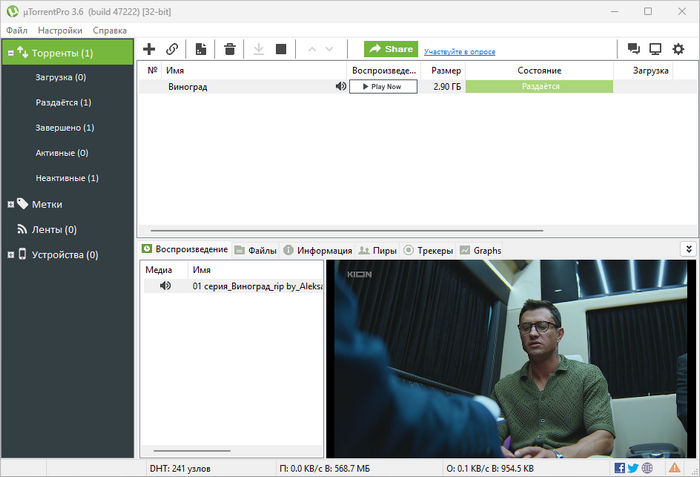This screenshot has height=477, width=700.
Task: Collapse the details pane with double chevron
Action: 688,249
